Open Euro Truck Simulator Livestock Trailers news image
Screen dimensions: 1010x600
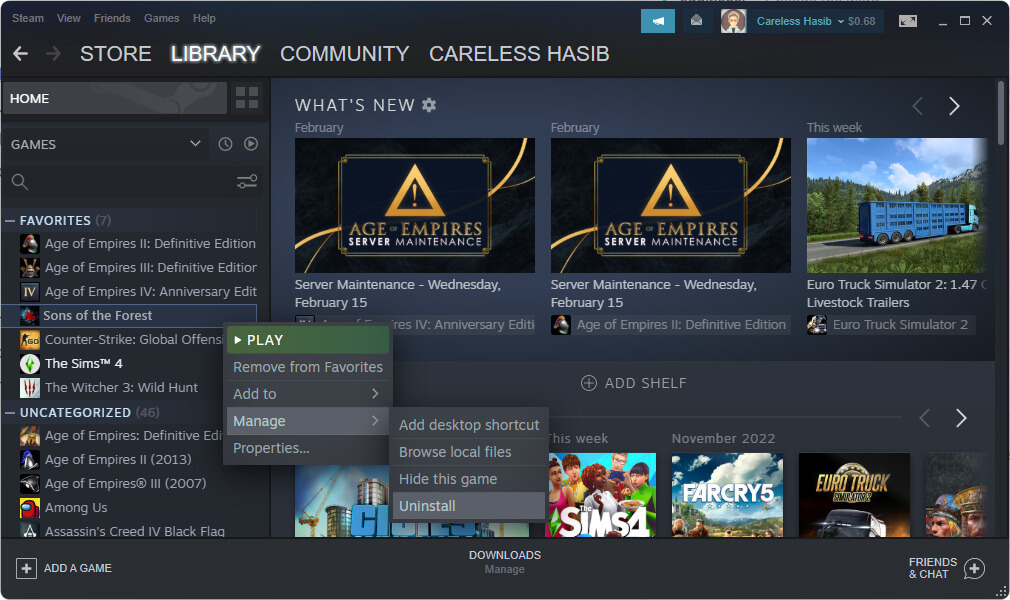(897, 205)
